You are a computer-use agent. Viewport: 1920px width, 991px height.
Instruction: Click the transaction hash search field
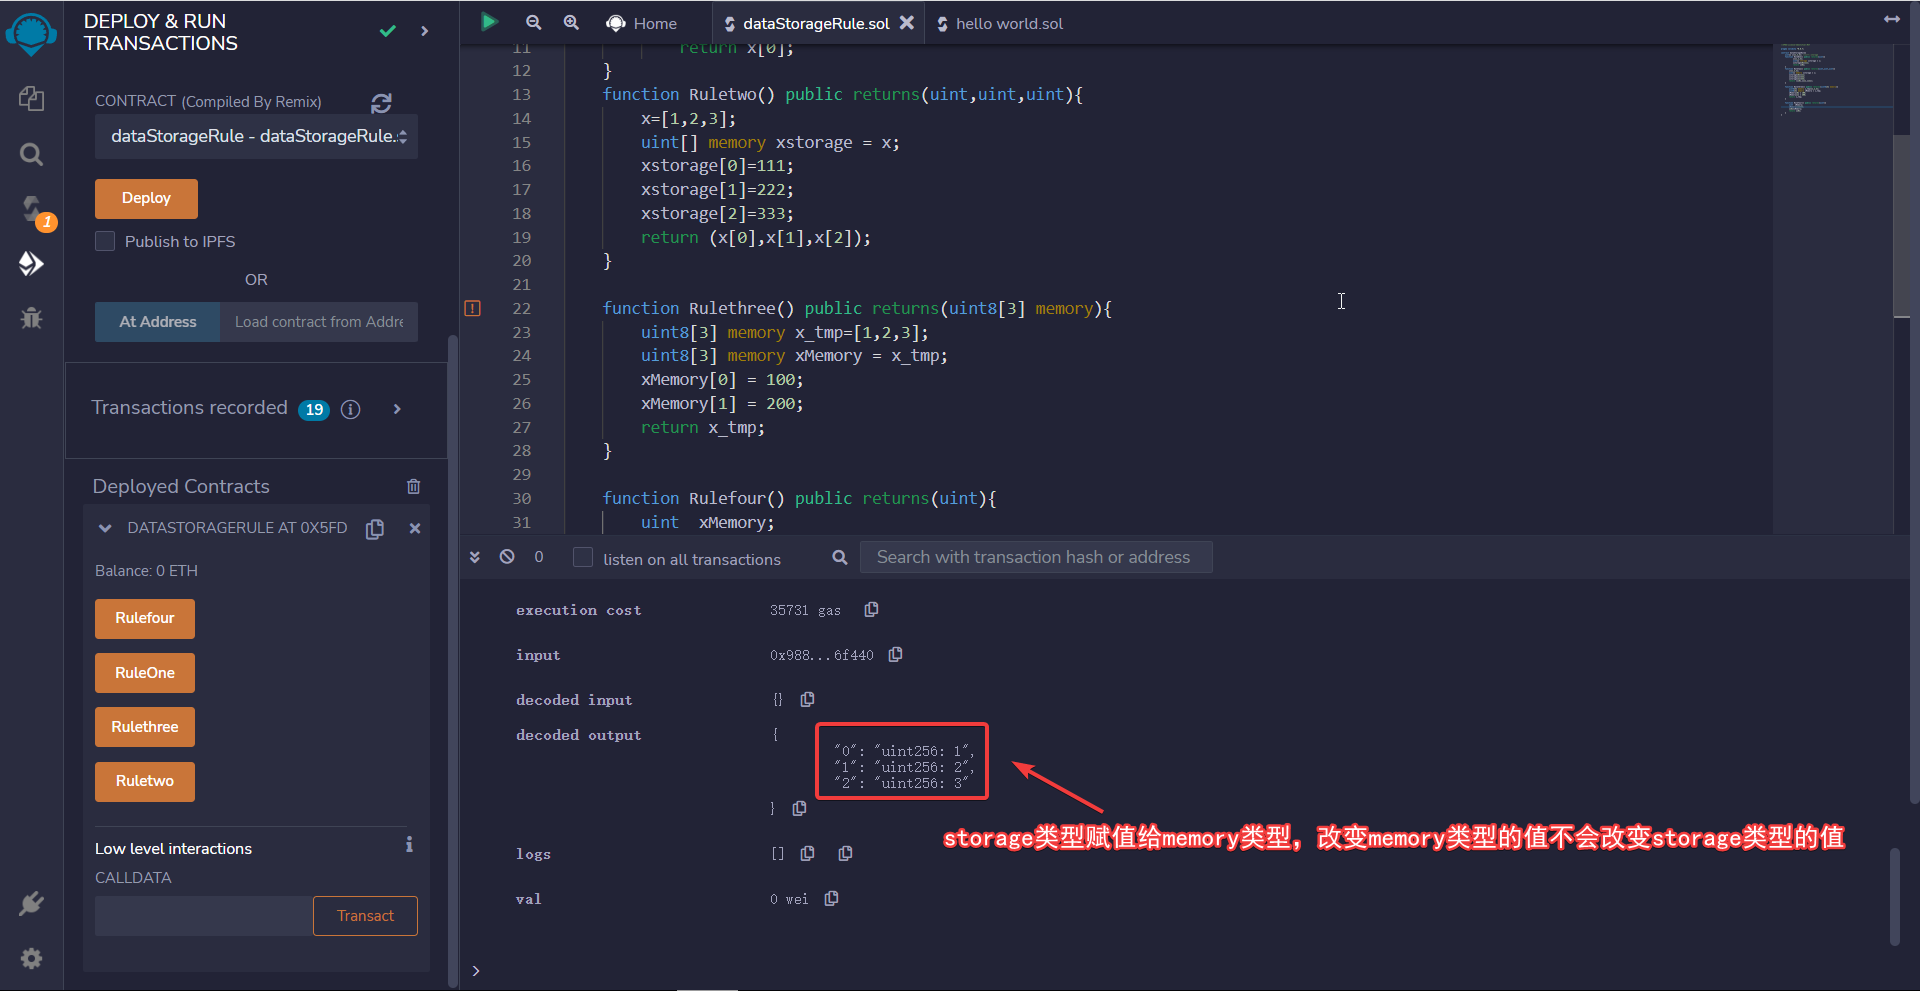pyautogui.click(x=1035, y=557)
